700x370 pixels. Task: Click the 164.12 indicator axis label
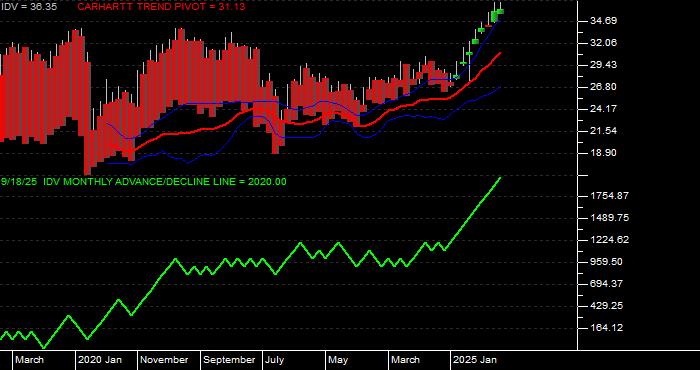tap(607, 328)
